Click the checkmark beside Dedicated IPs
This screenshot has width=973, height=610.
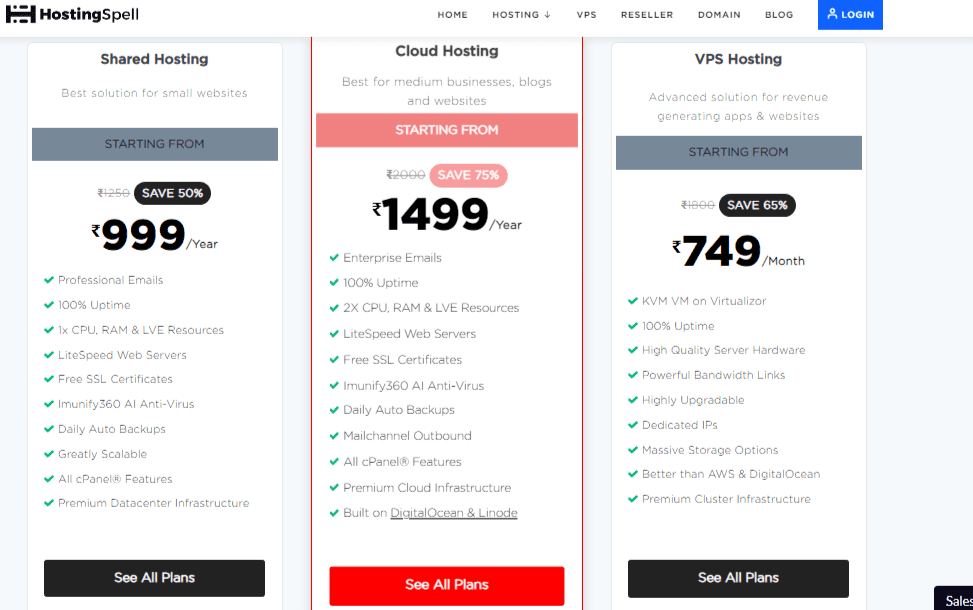pos(633,425)
